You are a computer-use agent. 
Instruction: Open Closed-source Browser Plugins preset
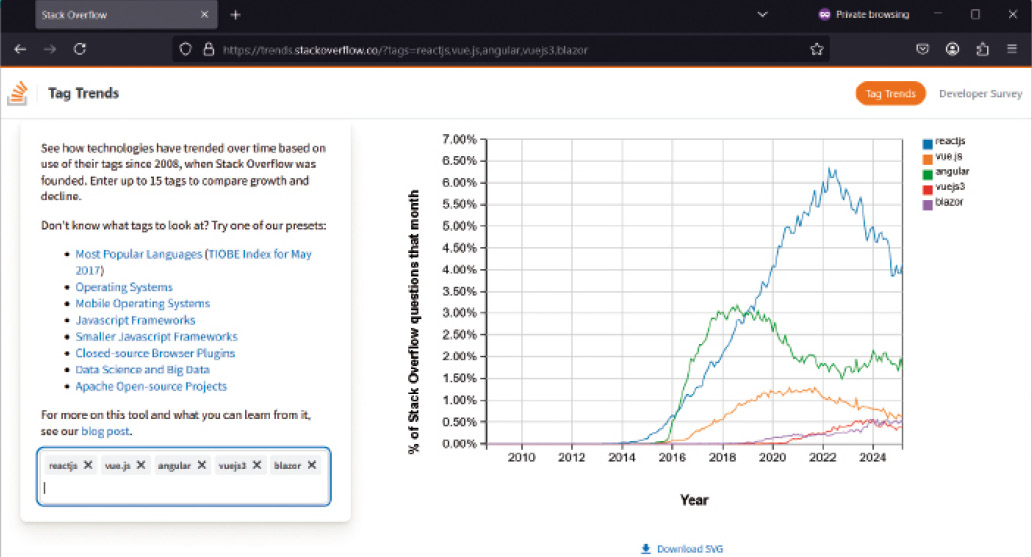click(x=155, y=353)
